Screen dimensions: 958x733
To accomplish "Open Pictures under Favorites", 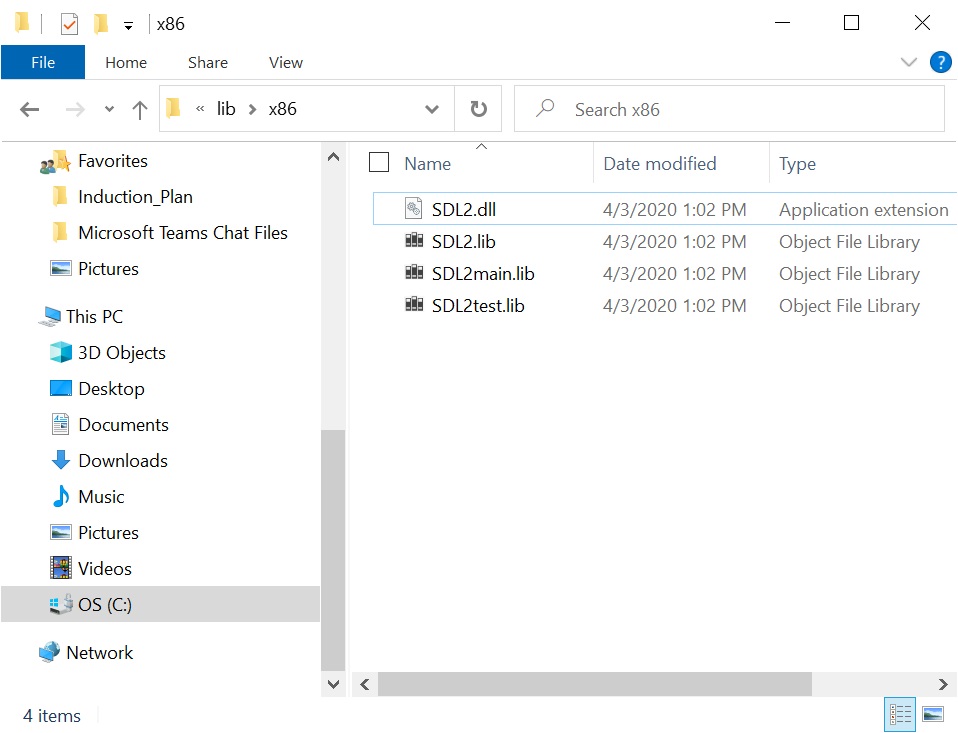I will 108,269.
